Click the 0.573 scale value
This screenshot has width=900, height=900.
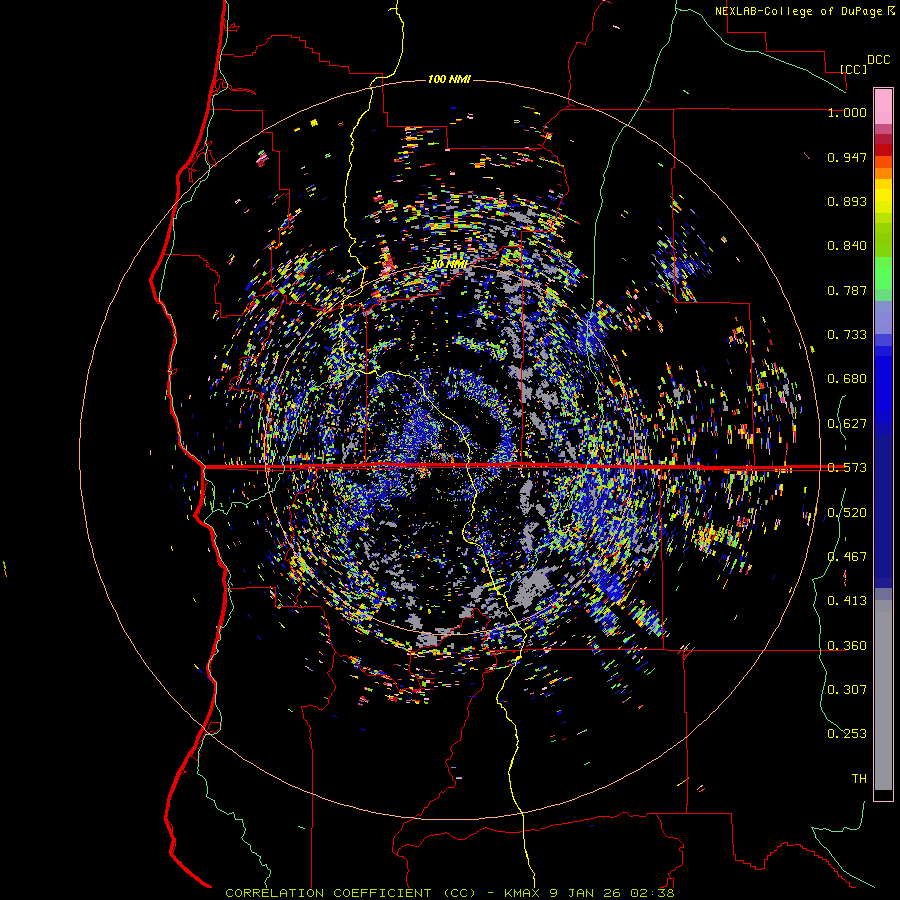[x=847, y=468]
